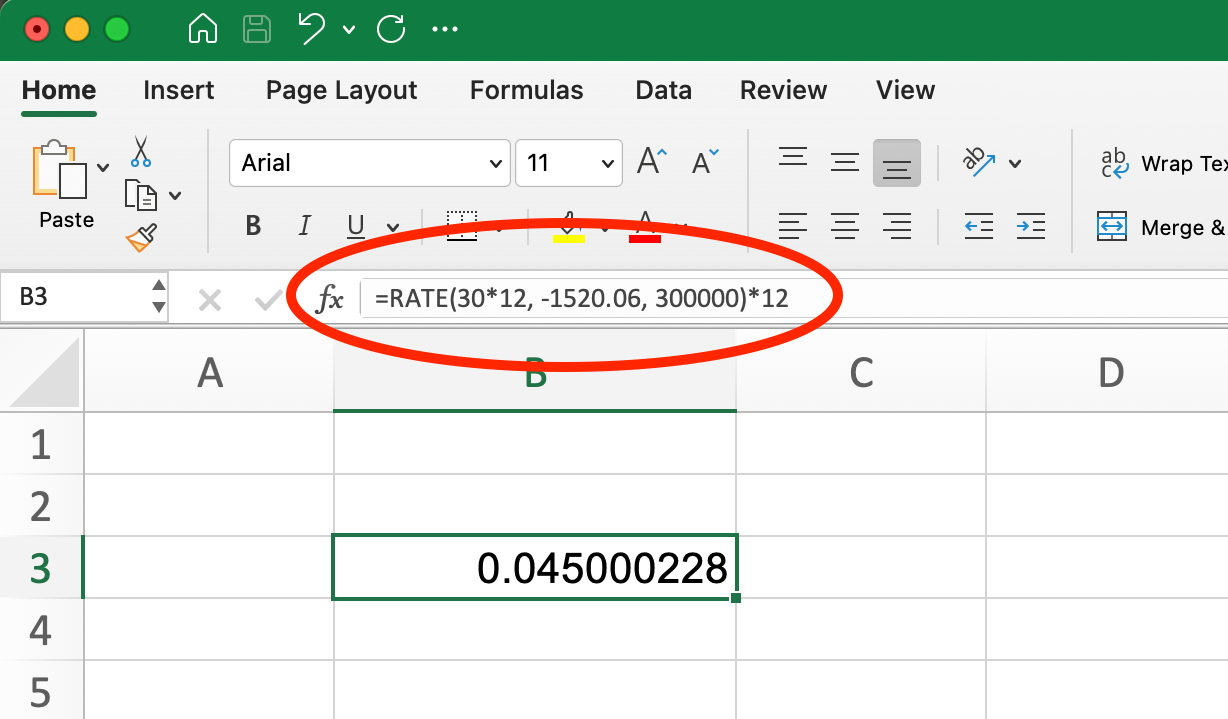This screenshot has width=1228, height=719.
Task: Decrease the indent
Action: pyautogui.click(x=978, y=227)
